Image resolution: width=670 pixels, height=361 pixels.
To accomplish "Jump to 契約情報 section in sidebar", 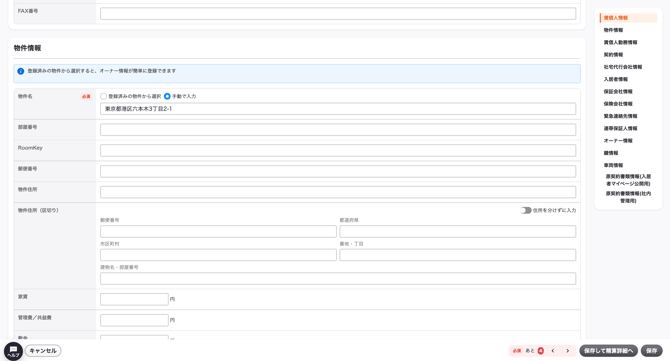I will pyautogui.click(x=613, y=55).
